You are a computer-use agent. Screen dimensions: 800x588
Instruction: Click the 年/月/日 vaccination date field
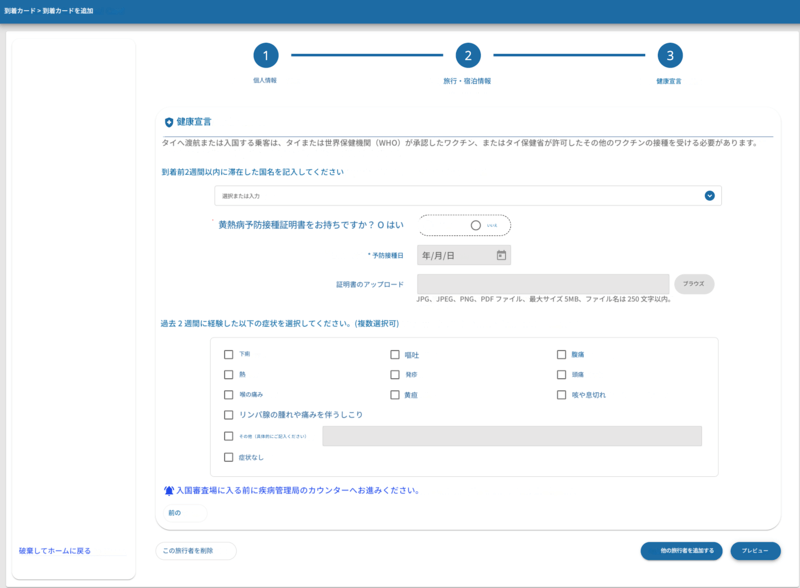pos(464,255)
